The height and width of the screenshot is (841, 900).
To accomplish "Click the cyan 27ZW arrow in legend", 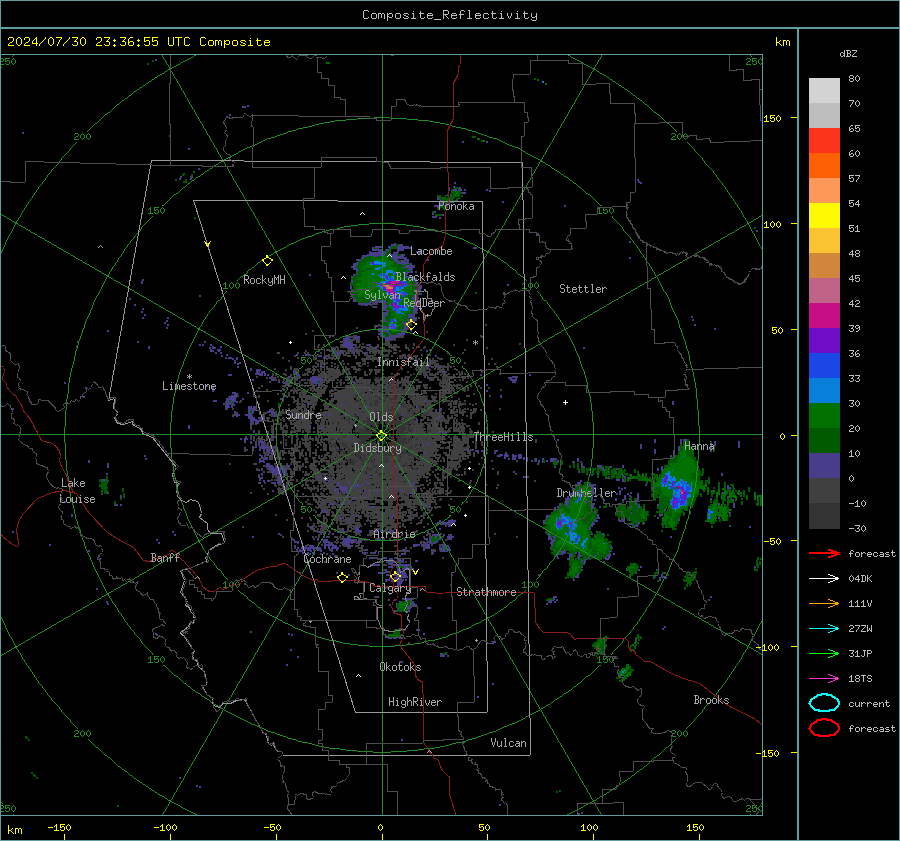I will (x=824, y=629).
